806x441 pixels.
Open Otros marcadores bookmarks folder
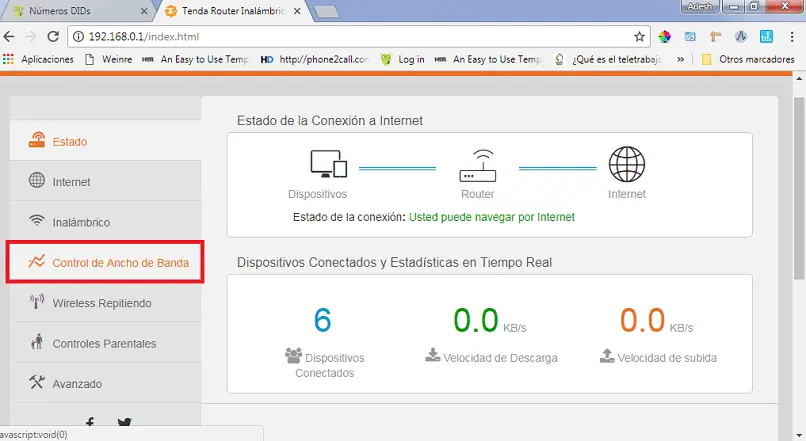pos(748,60)
